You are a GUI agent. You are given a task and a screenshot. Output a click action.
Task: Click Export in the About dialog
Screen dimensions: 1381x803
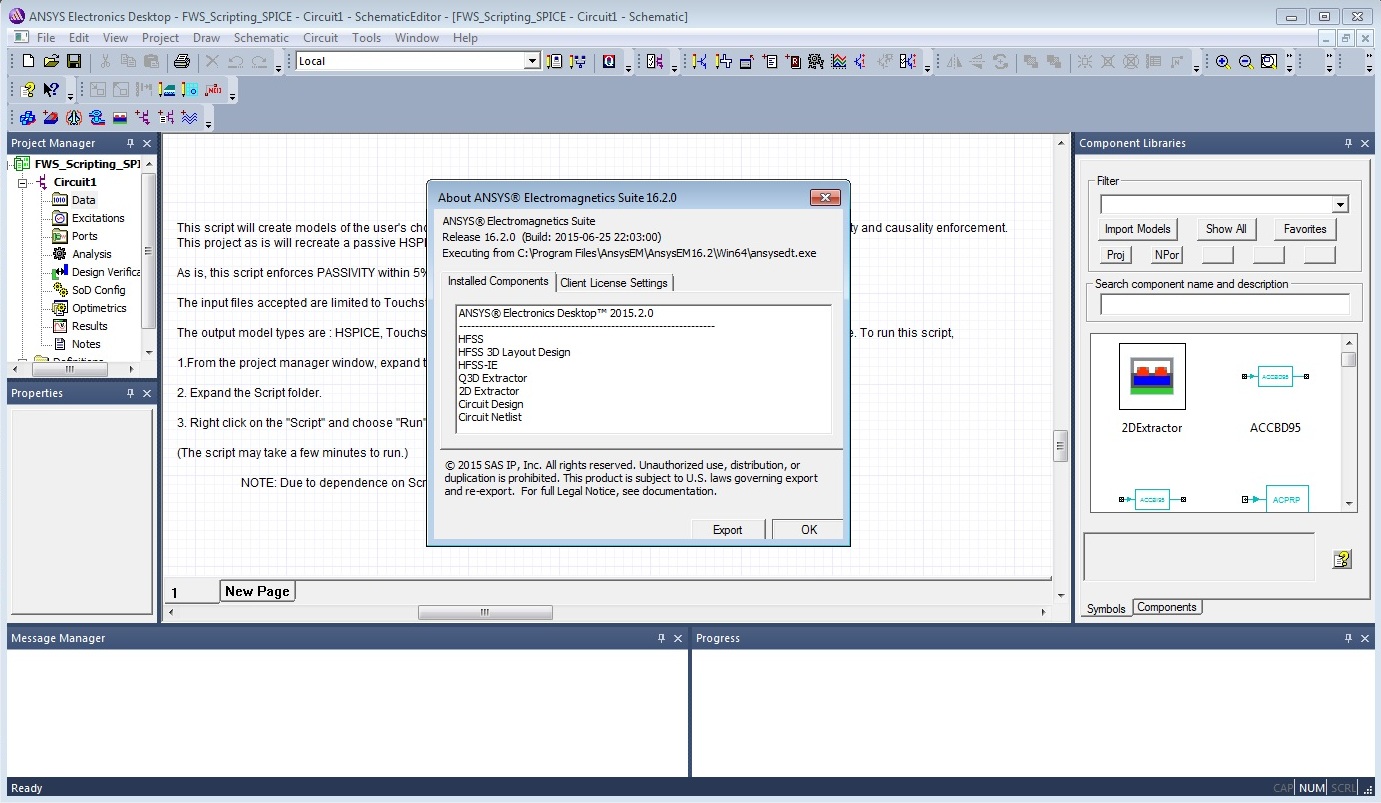[727, 530]
